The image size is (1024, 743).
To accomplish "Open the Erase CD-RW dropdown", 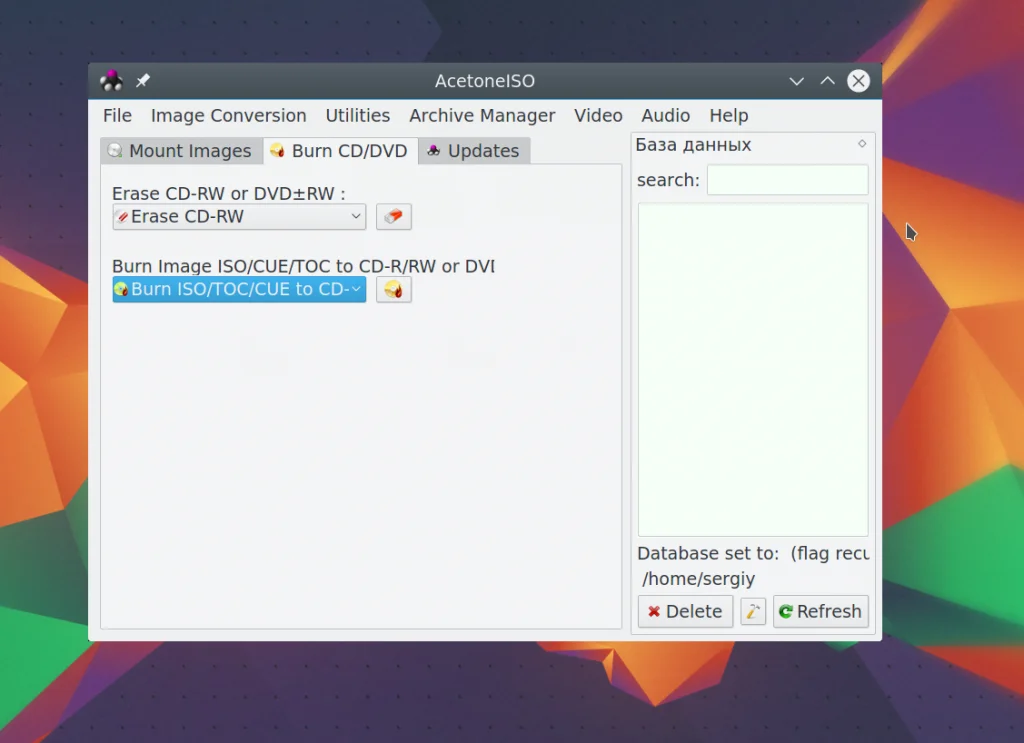I will click(x=239, y=217).
